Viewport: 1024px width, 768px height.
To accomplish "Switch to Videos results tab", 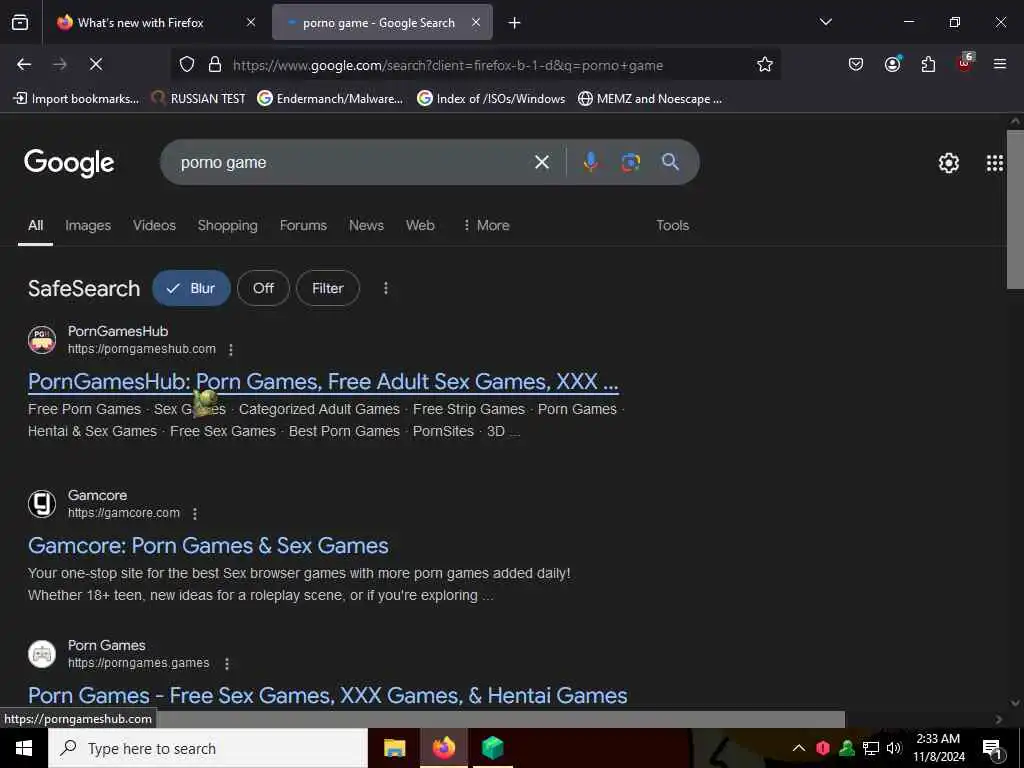I will (154, 225).
